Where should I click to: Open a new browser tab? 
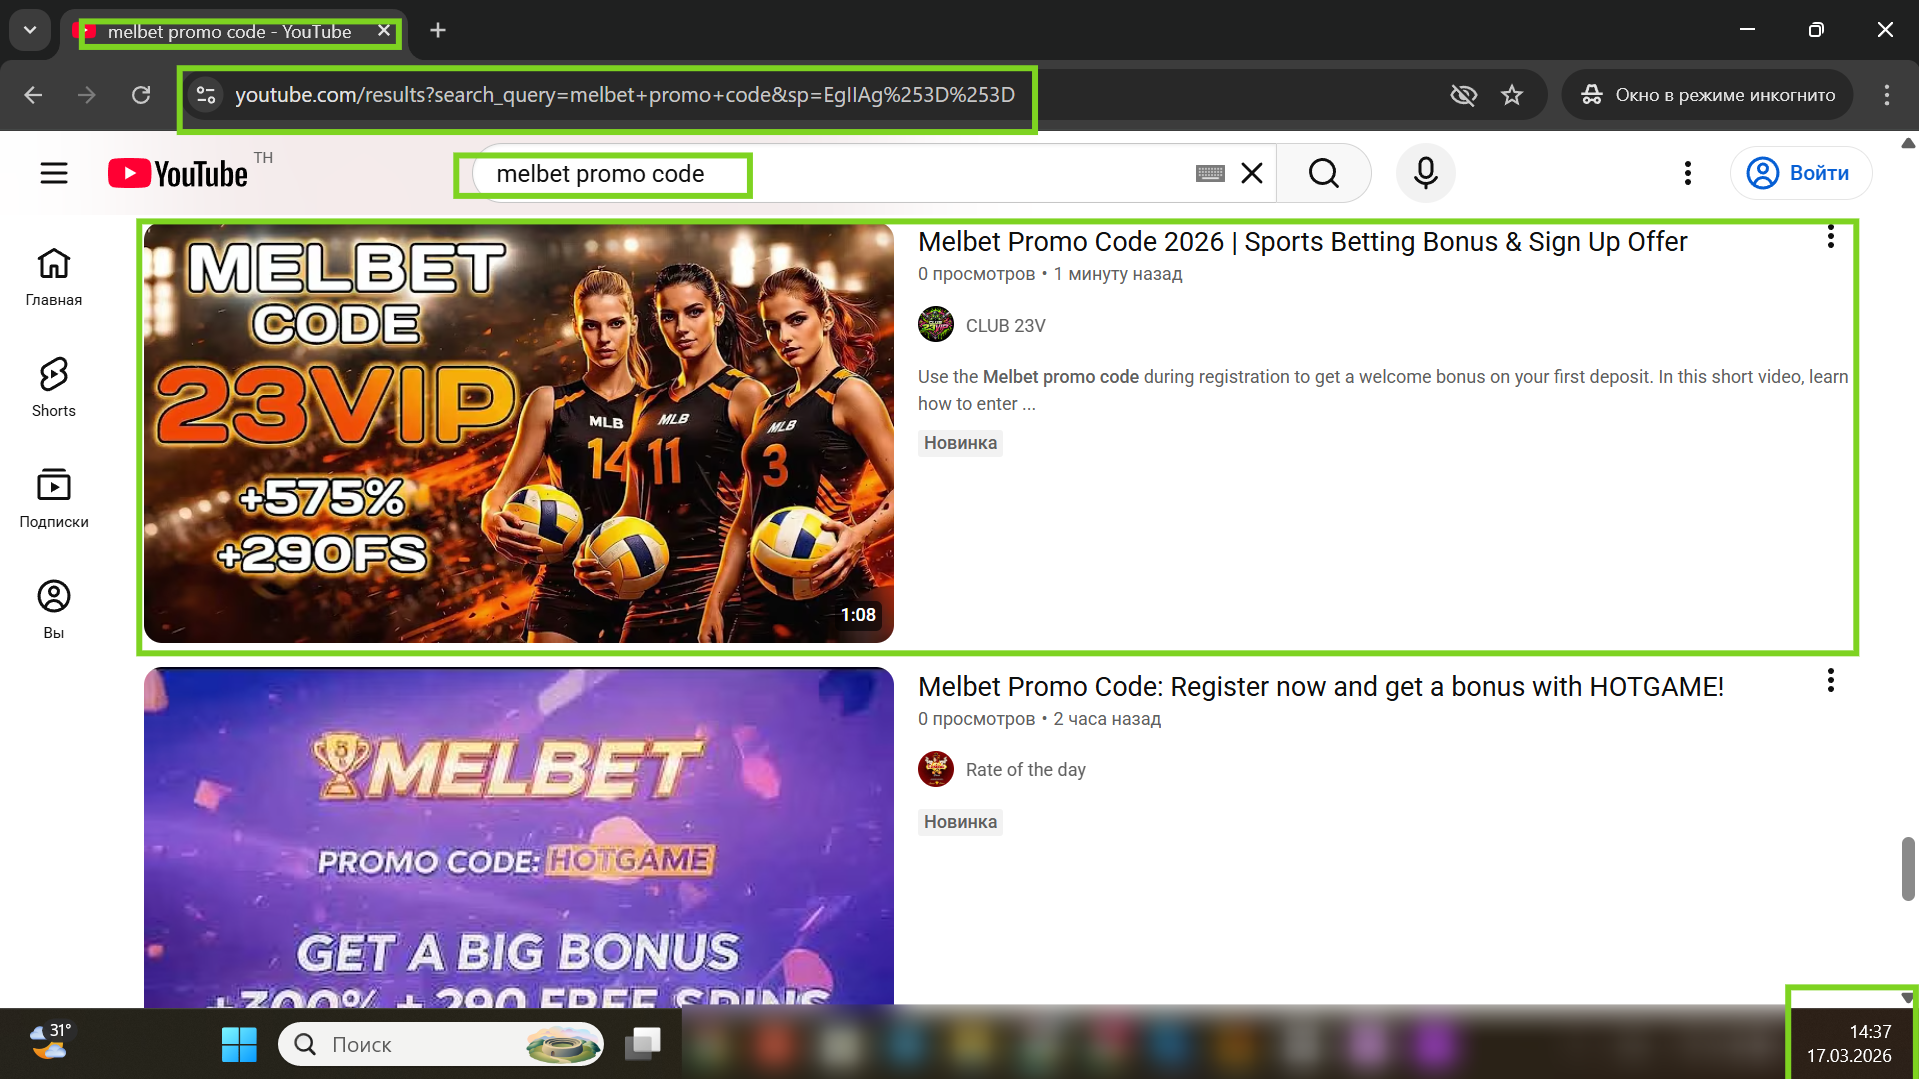coord(438,31)
